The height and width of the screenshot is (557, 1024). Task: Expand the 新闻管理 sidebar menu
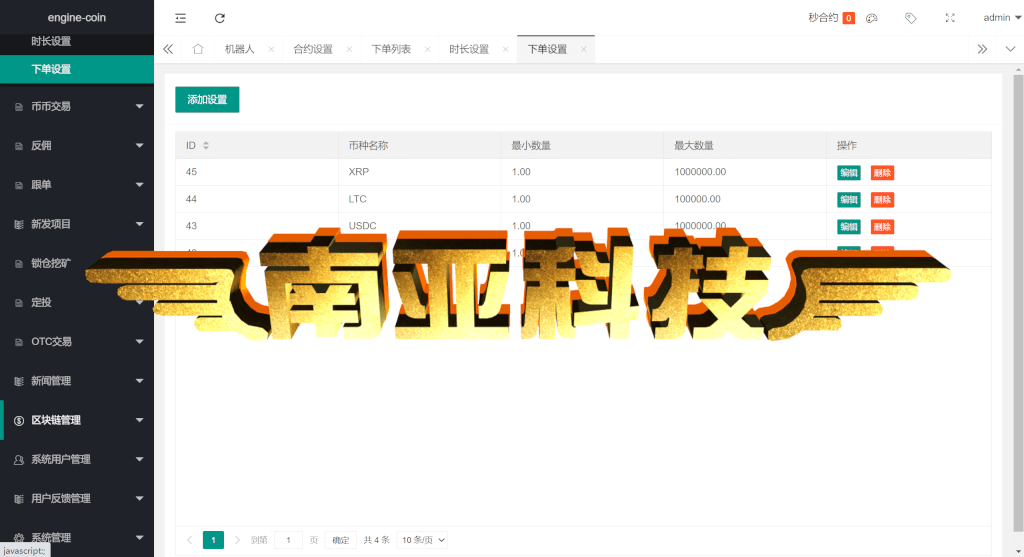click(x=77, y=381)
